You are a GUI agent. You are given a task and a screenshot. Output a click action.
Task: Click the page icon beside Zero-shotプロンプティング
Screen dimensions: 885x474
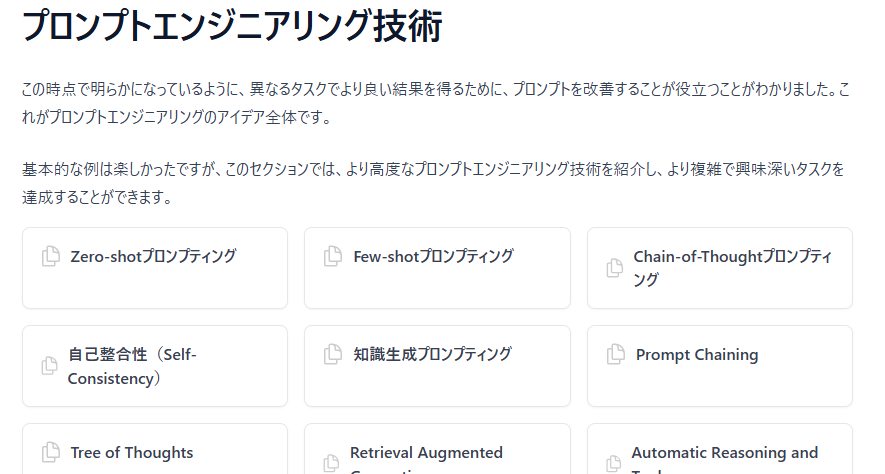(50, 257)
